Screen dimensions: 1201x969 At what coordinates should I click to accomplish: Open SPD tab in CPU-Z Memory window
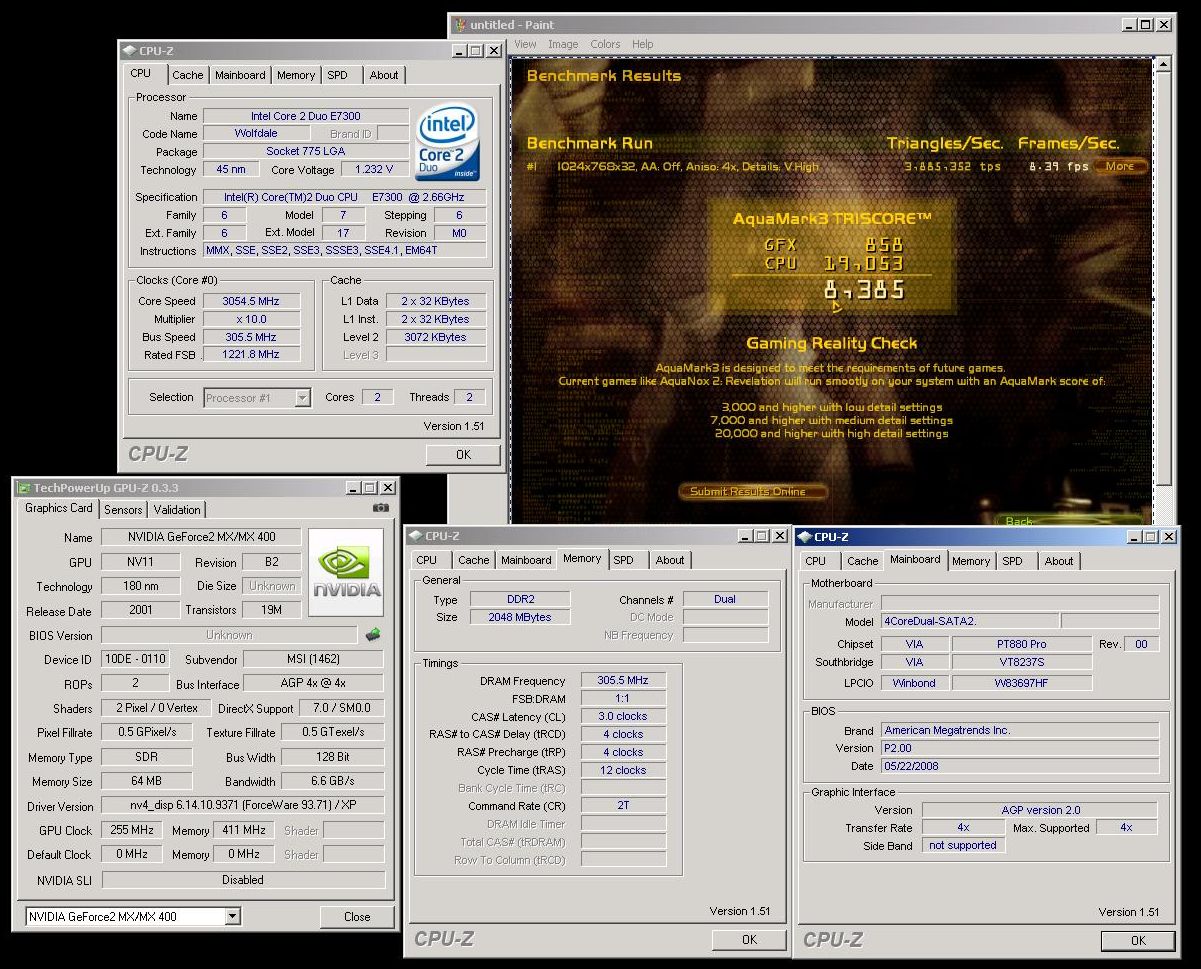coord(624,560)
